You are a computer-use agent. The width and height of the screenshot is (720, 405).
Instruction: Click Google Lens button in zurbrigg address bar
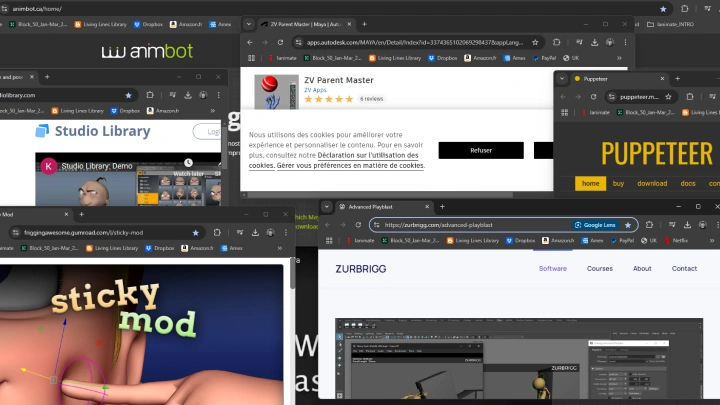(x=595, y=225)
